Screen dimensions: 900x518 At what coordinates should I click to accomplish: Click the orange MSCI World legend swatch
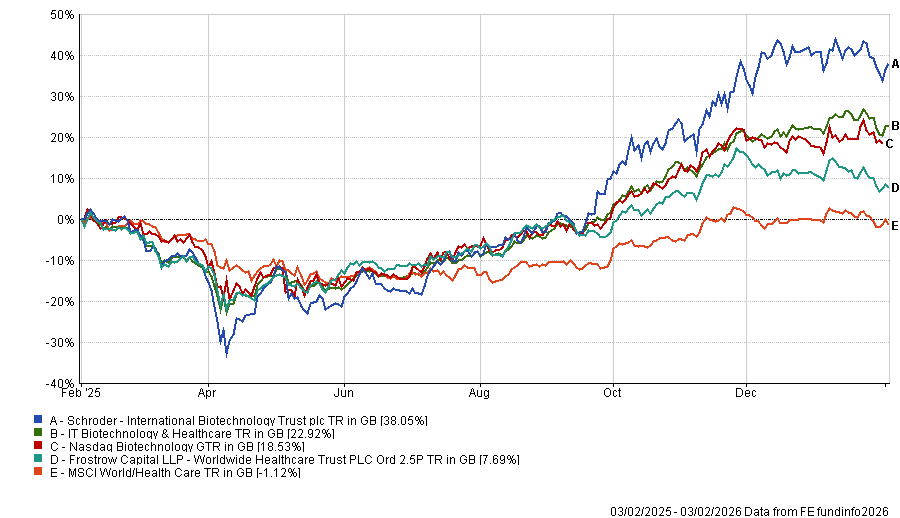coord(39,472)
